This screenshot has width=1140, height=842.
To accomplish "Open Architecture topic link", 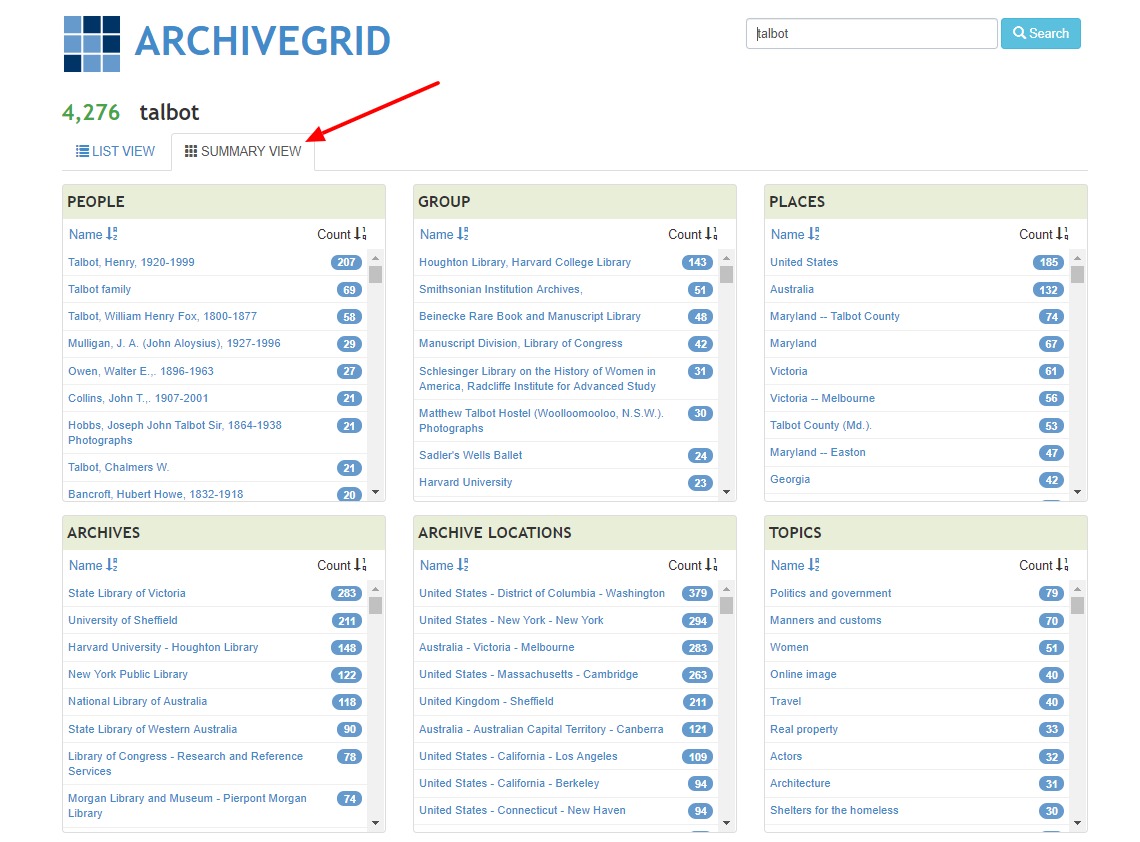I will pos(800,783).
